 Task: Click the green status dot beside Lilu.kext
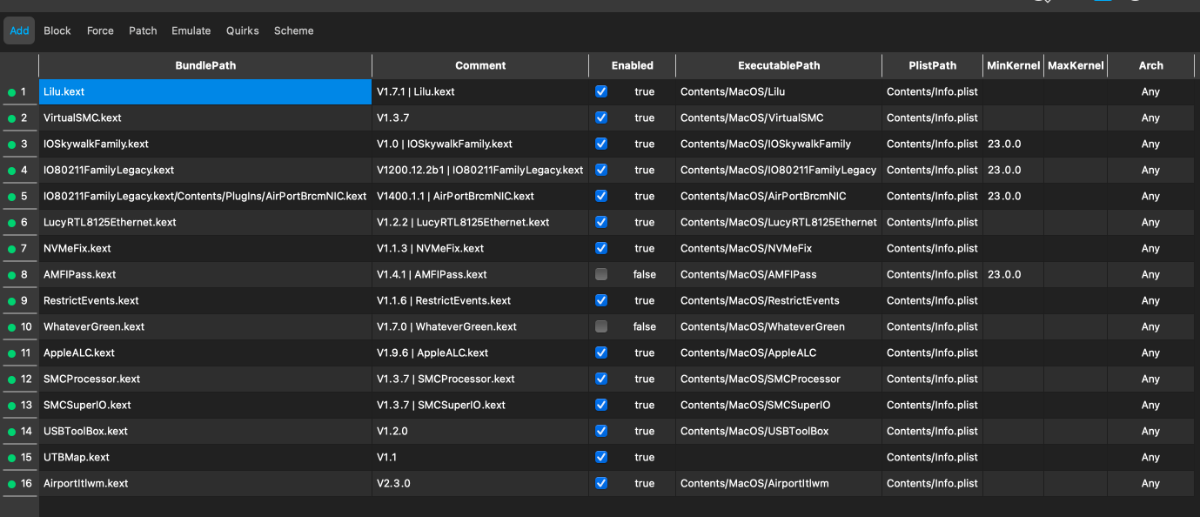pyautogui.click(x=11, y=92)
